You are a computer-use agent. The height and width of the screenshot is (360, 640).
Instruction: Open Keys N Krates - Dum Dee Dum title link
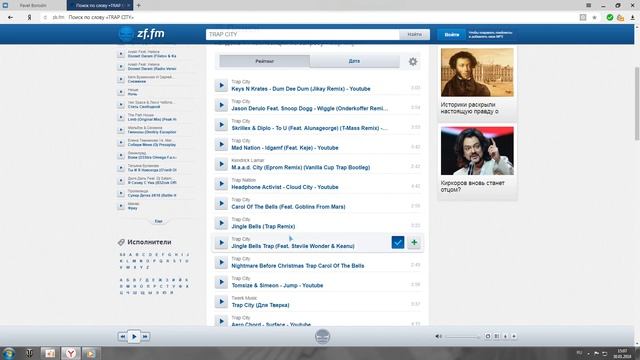click(x=301, y=89)
